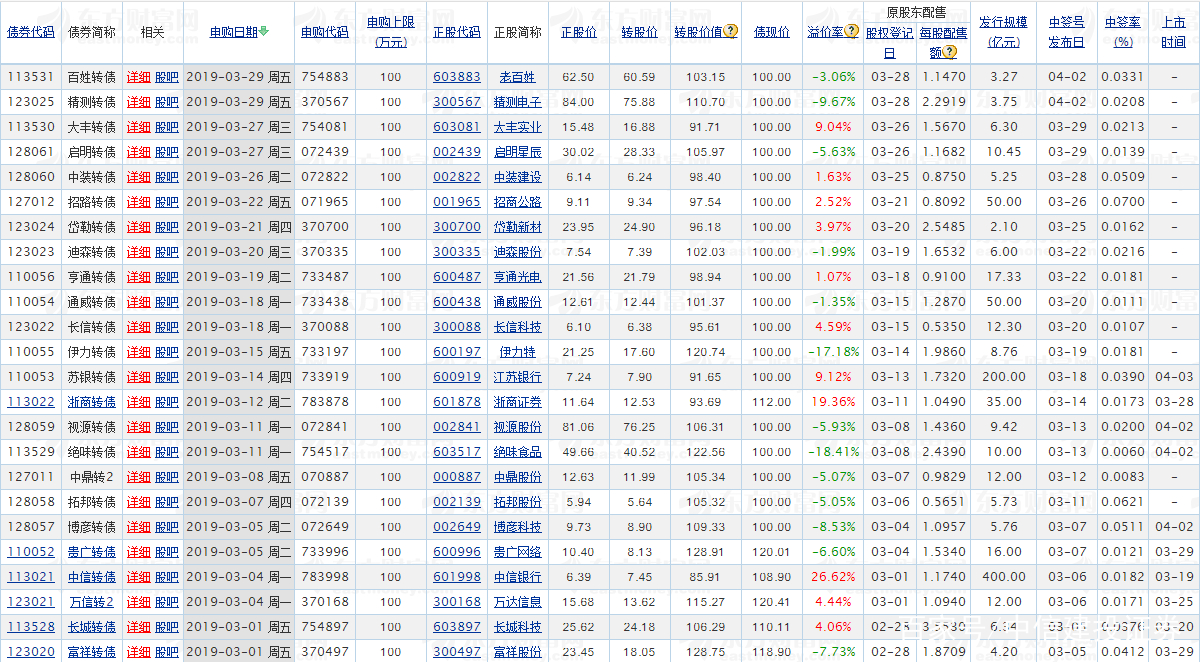The height and width of the screenshot is (662, 1200).
Task: Open stock code link 001965
Action: click(x=457, y=202)
